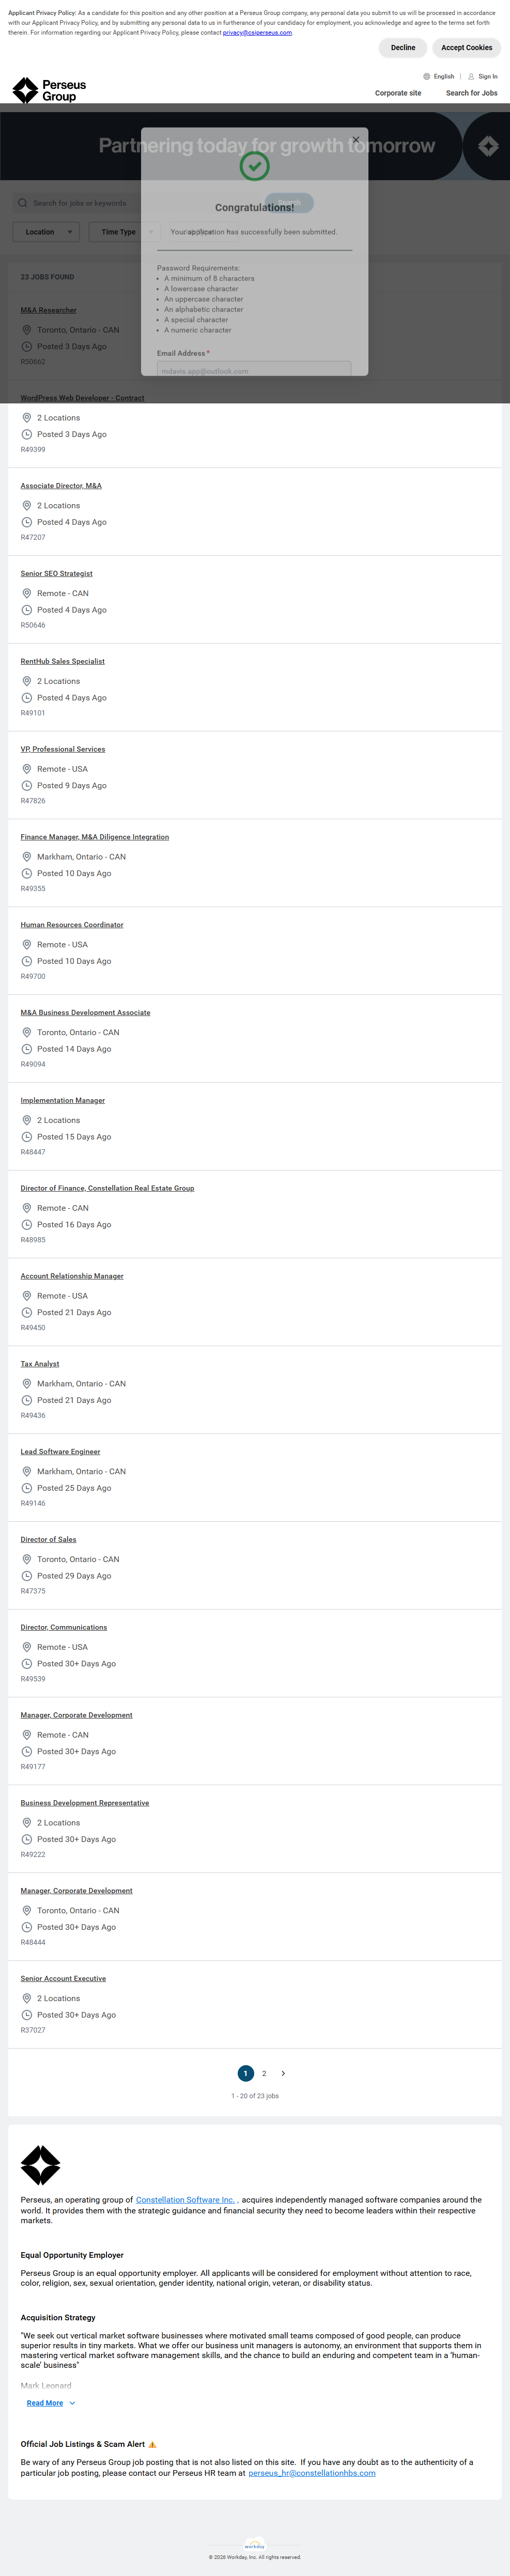The width and height of the screenshot is (510, 2576).
Task: Click the search magnifier icon
Action: 22,203
